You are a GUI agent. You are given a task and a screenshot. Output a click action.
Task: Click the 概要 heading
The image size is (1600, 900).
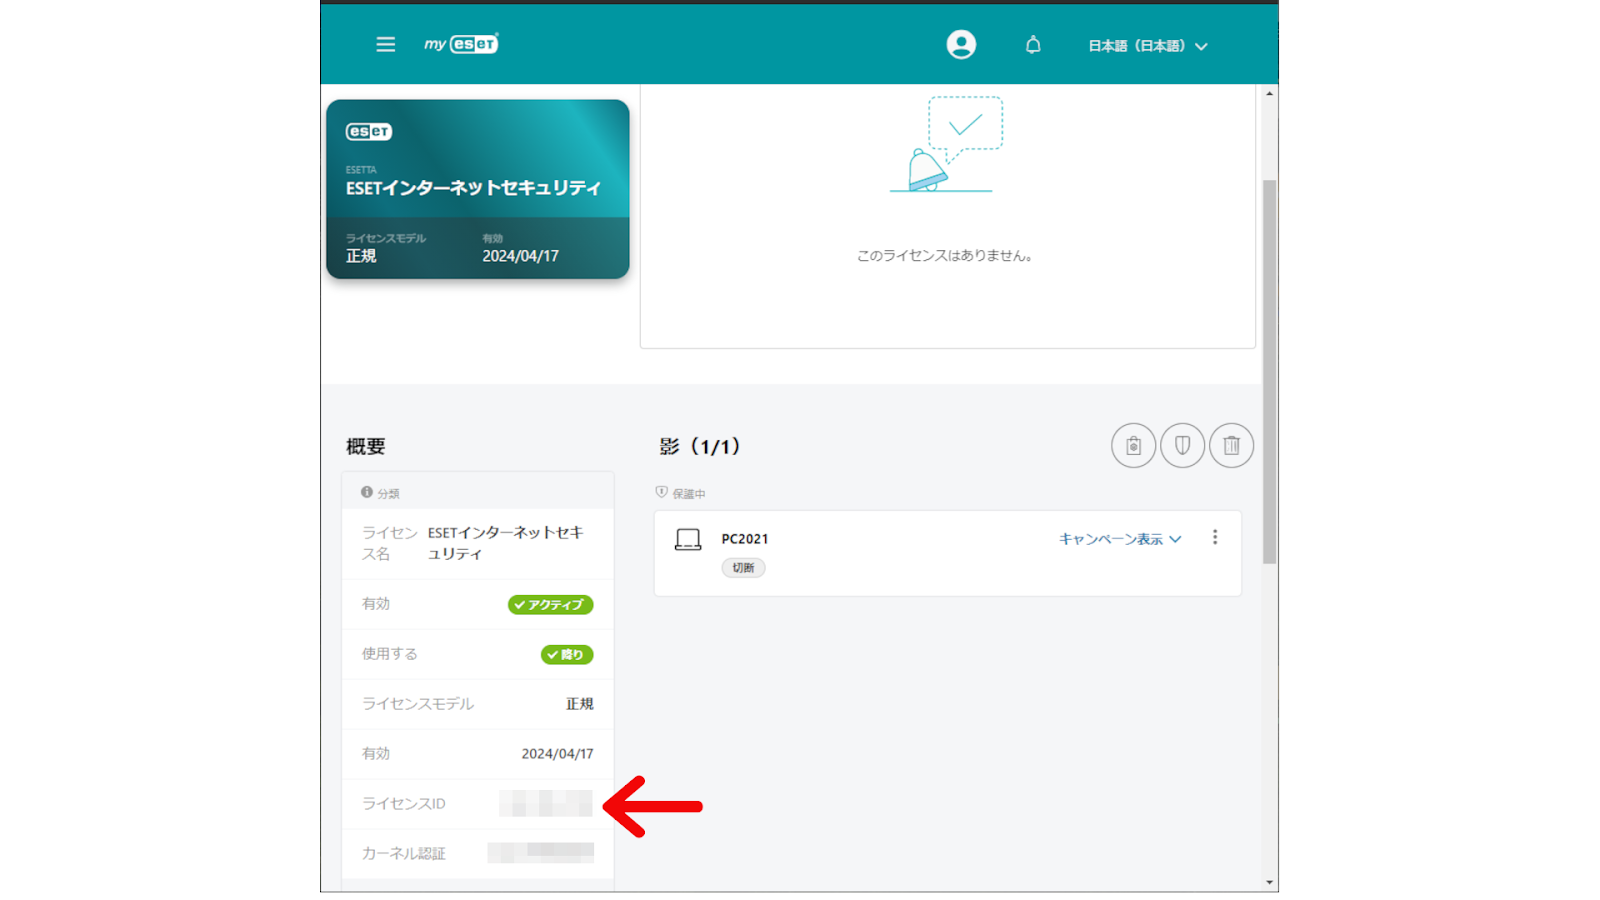coord(365,447)
